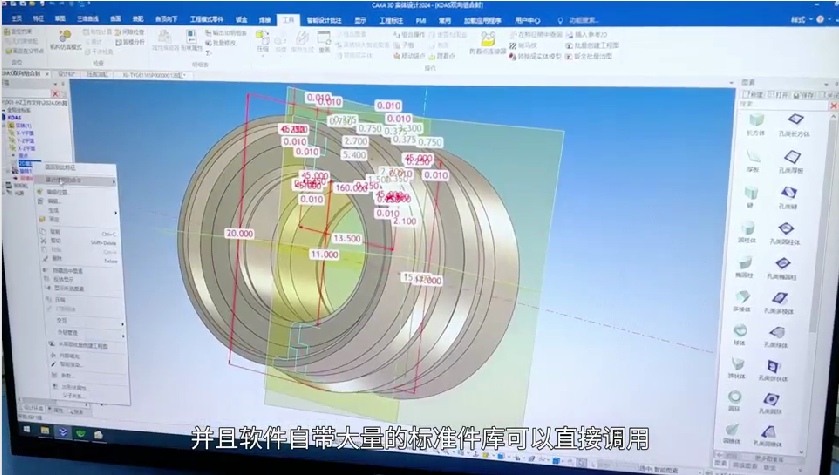
Task: Select the 长方体 box shape icon
Action: tap(752, 120)
